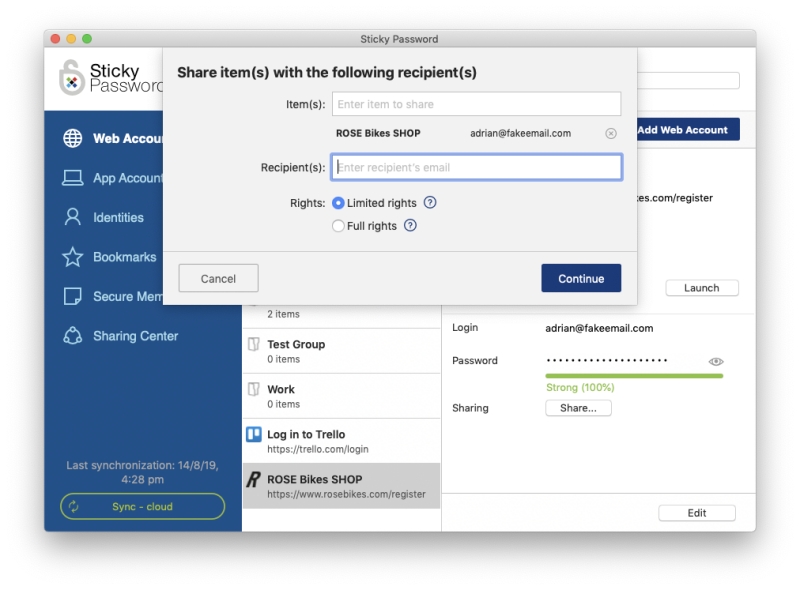800x590 pixels.
Task: Click the Test Group folder icon
Action: point(254,344)
